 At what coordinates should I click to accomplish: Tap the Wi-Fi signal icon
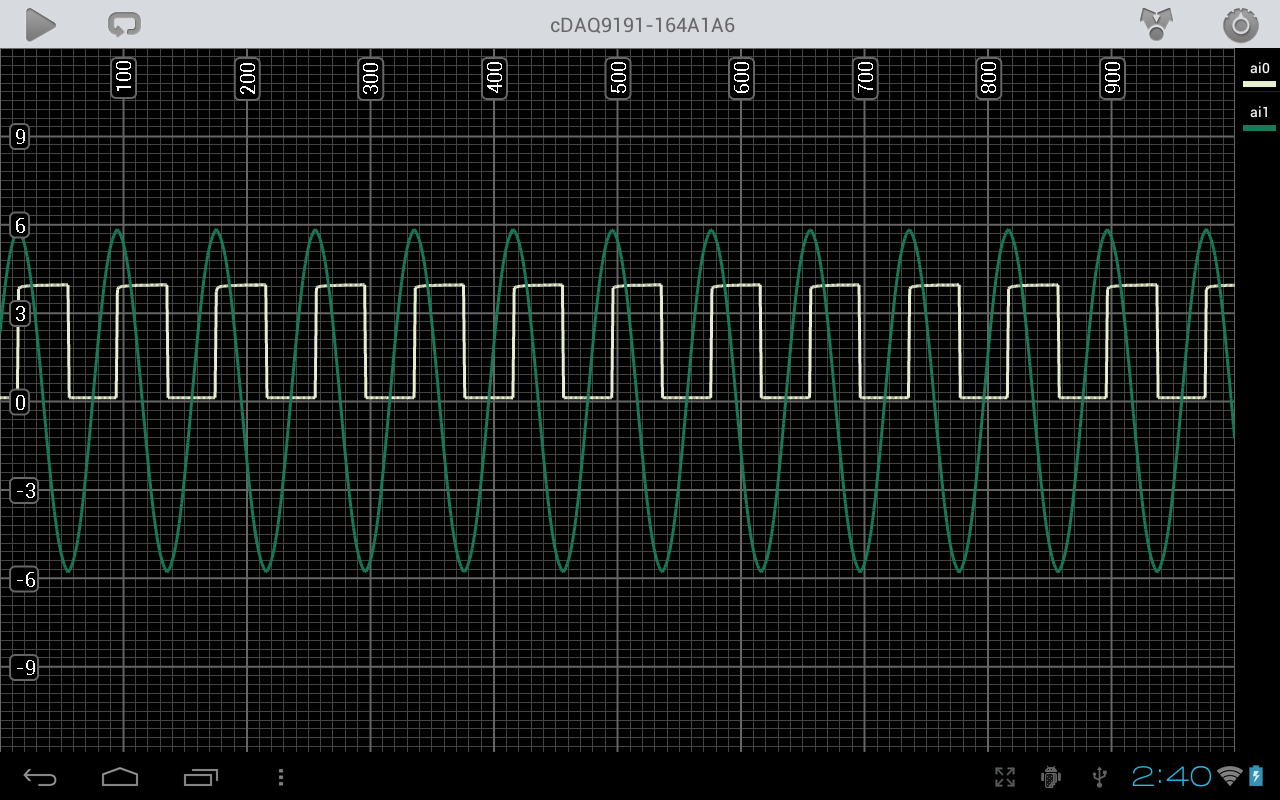[1229, 776]
